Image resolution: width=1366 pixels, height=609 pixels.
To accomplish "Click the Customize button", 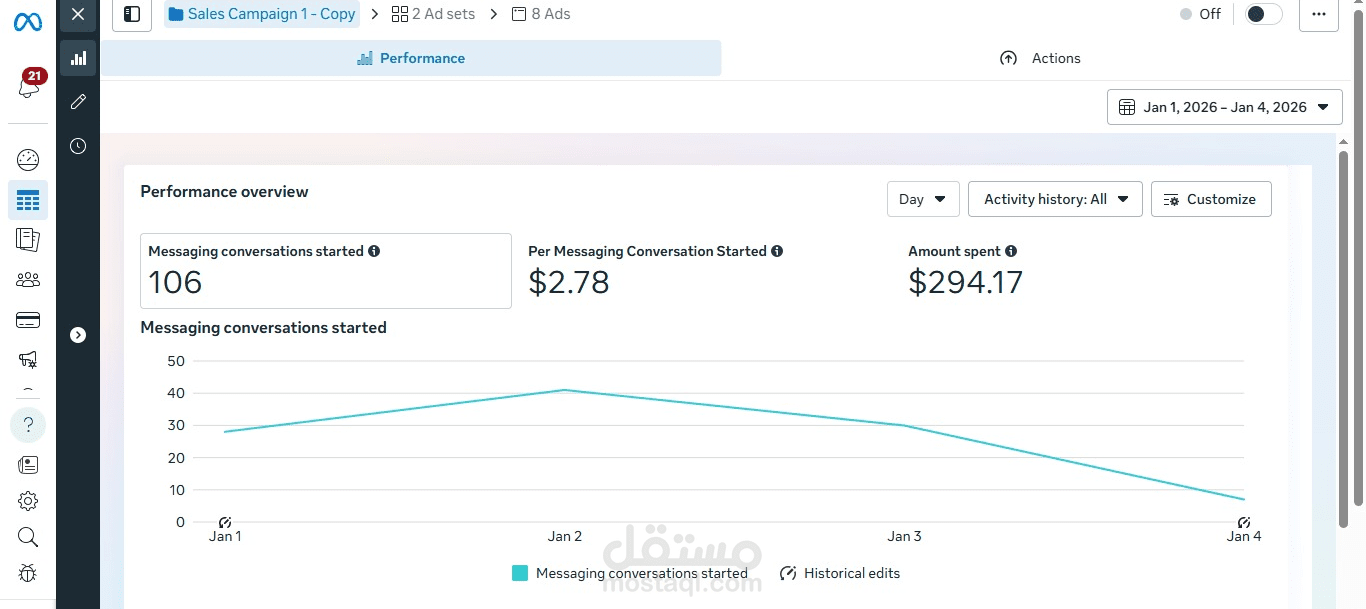I will point(1211,199).
